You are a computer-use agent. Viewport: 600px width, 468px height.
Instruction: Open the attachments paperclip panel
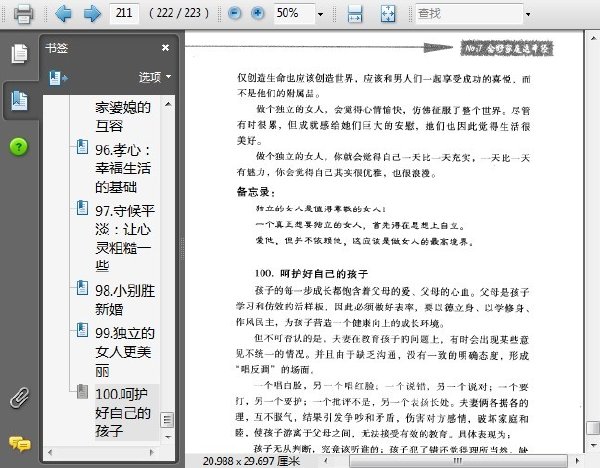pos(19,398)
